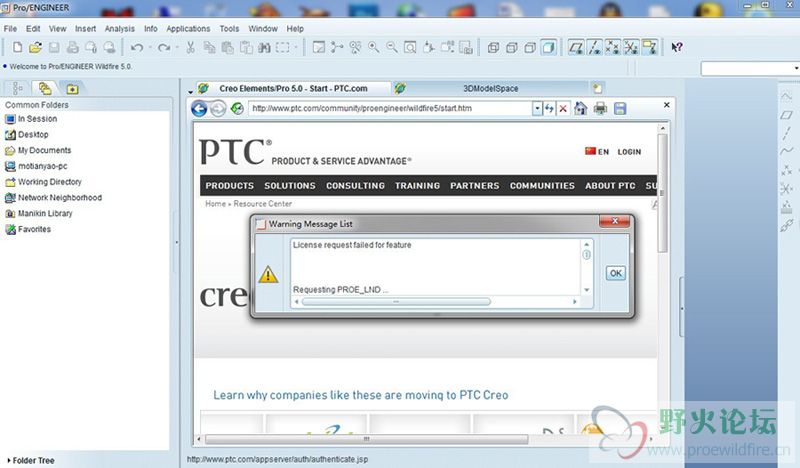Close the embedded browser pane with the X
This screenshot has height=468, width=800.
click(666, 105)
